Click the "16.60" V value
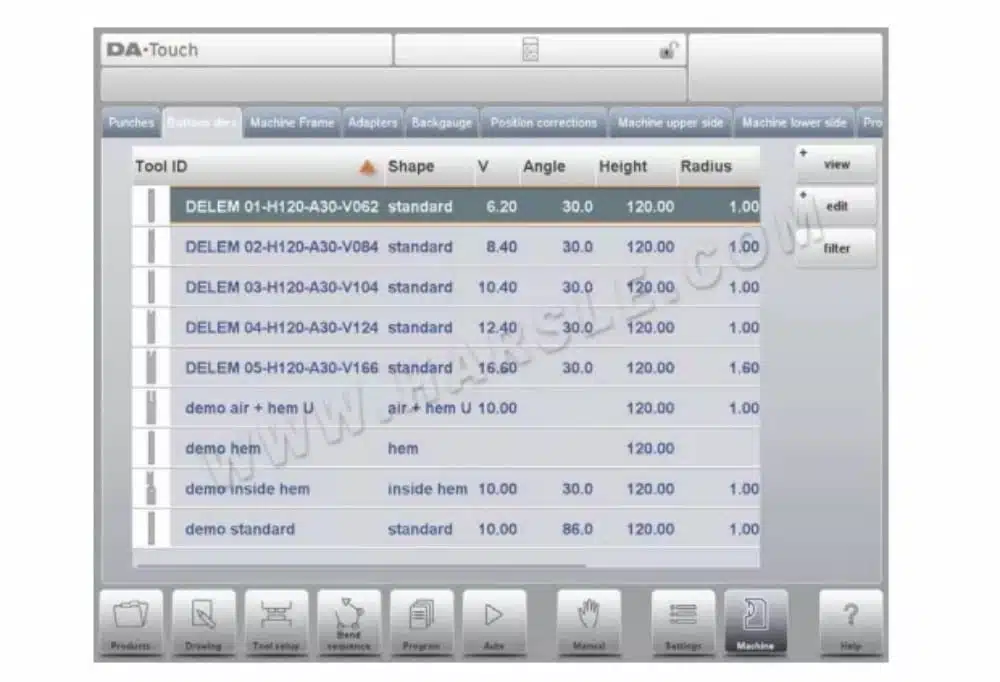The image size is (1000, 682). [x=497, y=368]
